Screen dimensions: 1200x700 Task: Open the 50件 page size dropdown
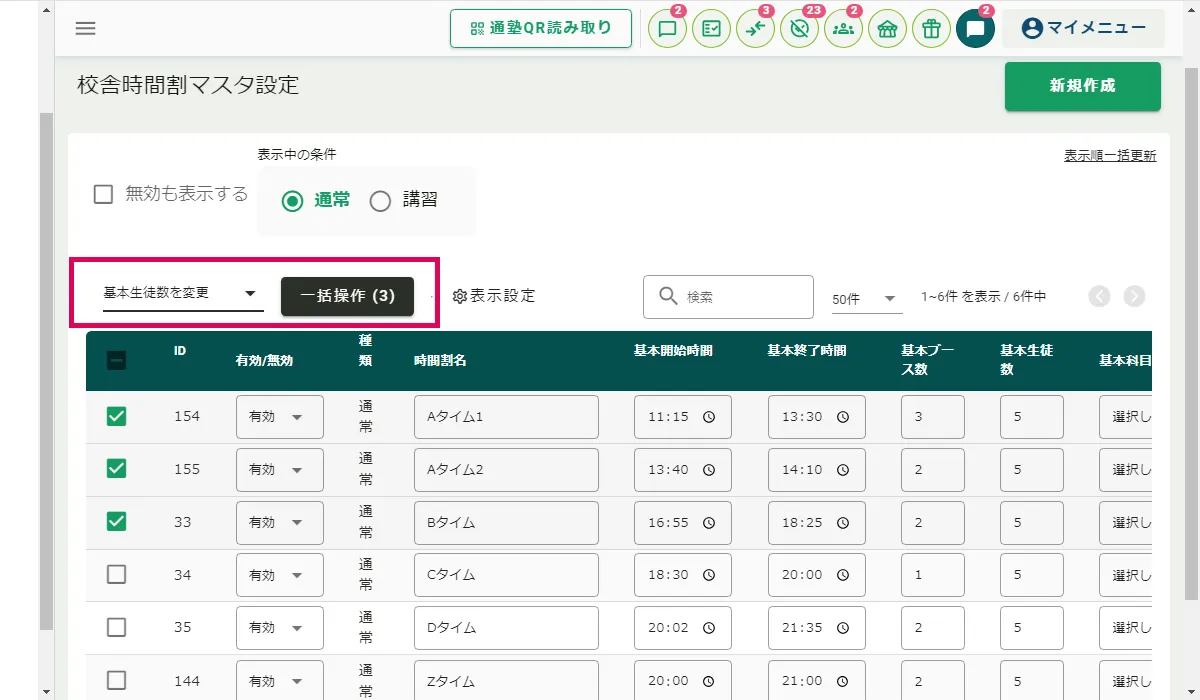click(x=867, y=298)
